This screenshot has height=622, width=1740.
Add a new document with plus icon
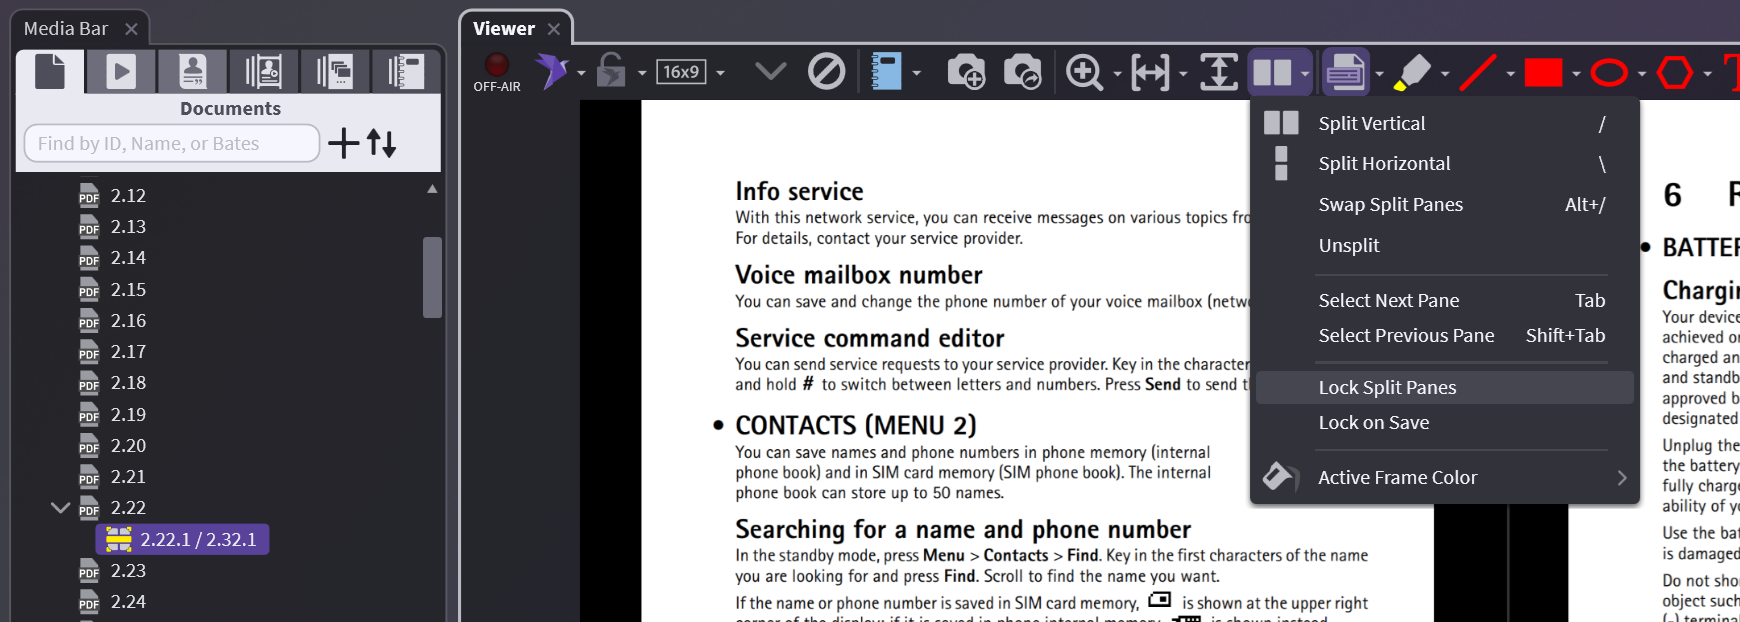click(343, 143)
